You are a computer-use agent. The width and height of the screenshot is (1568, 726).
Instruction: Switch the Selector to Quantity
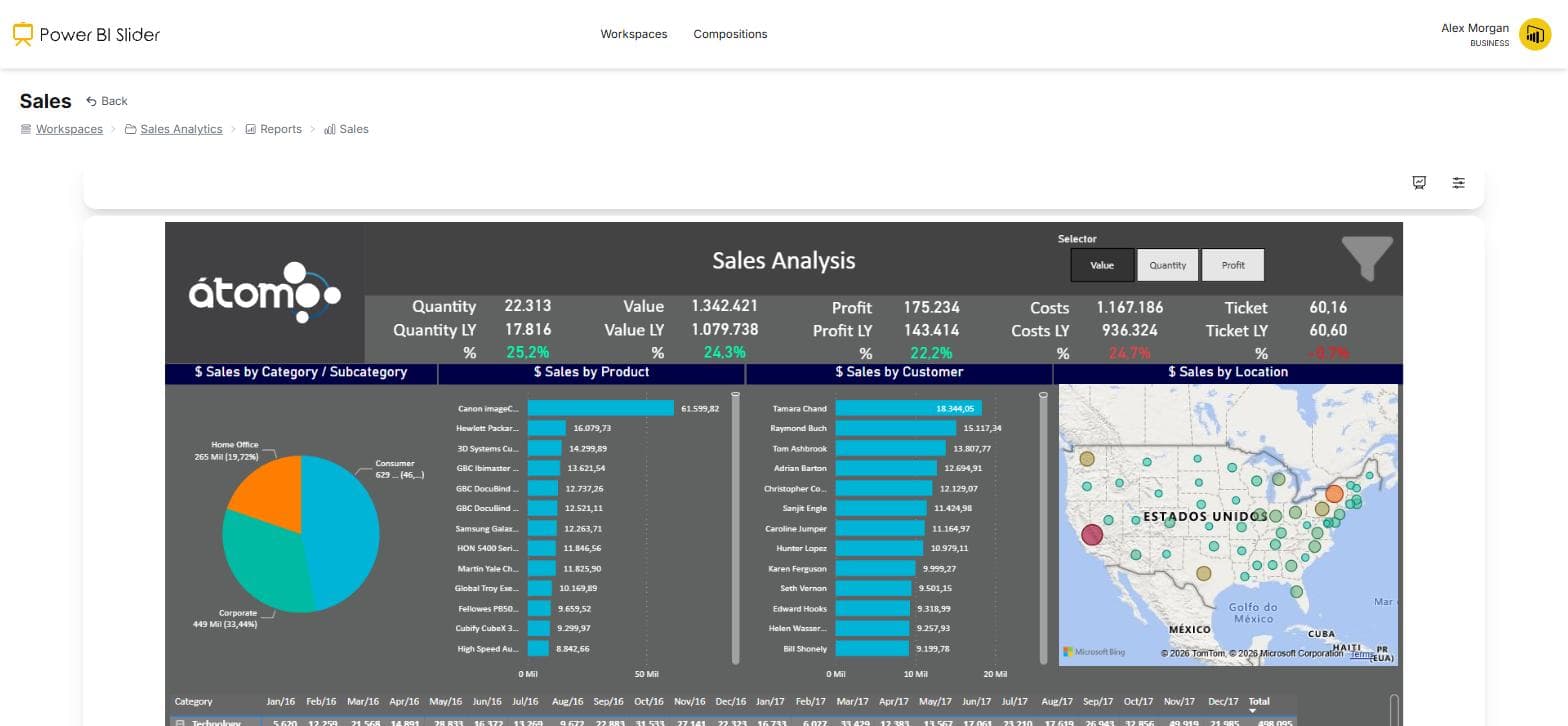[1168, 265]
